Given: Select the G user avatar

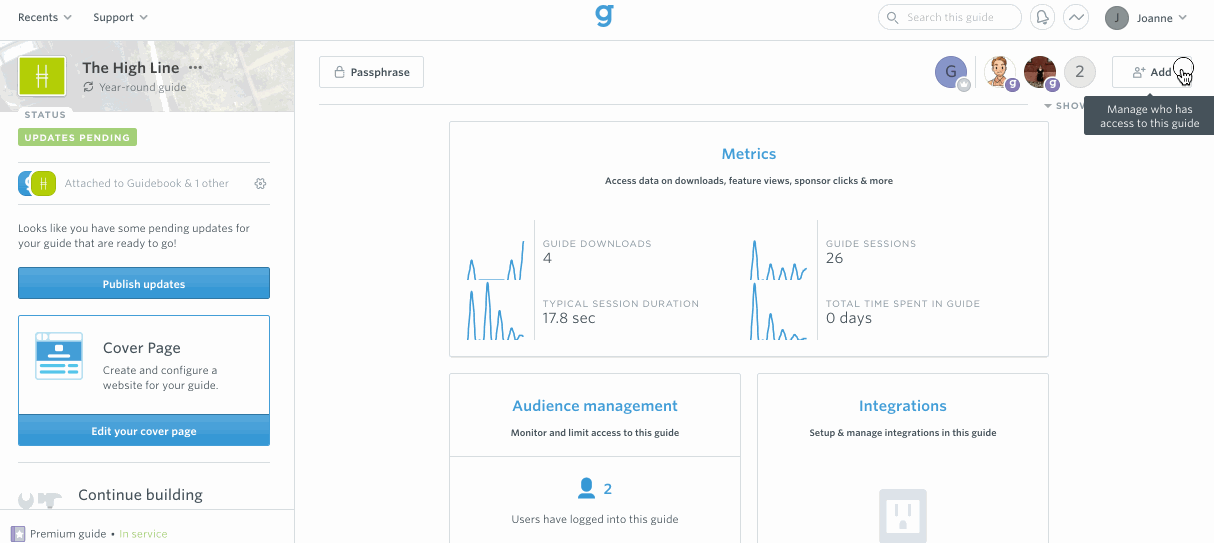Looking at the screenshot, I should click(x=952, y=72).
